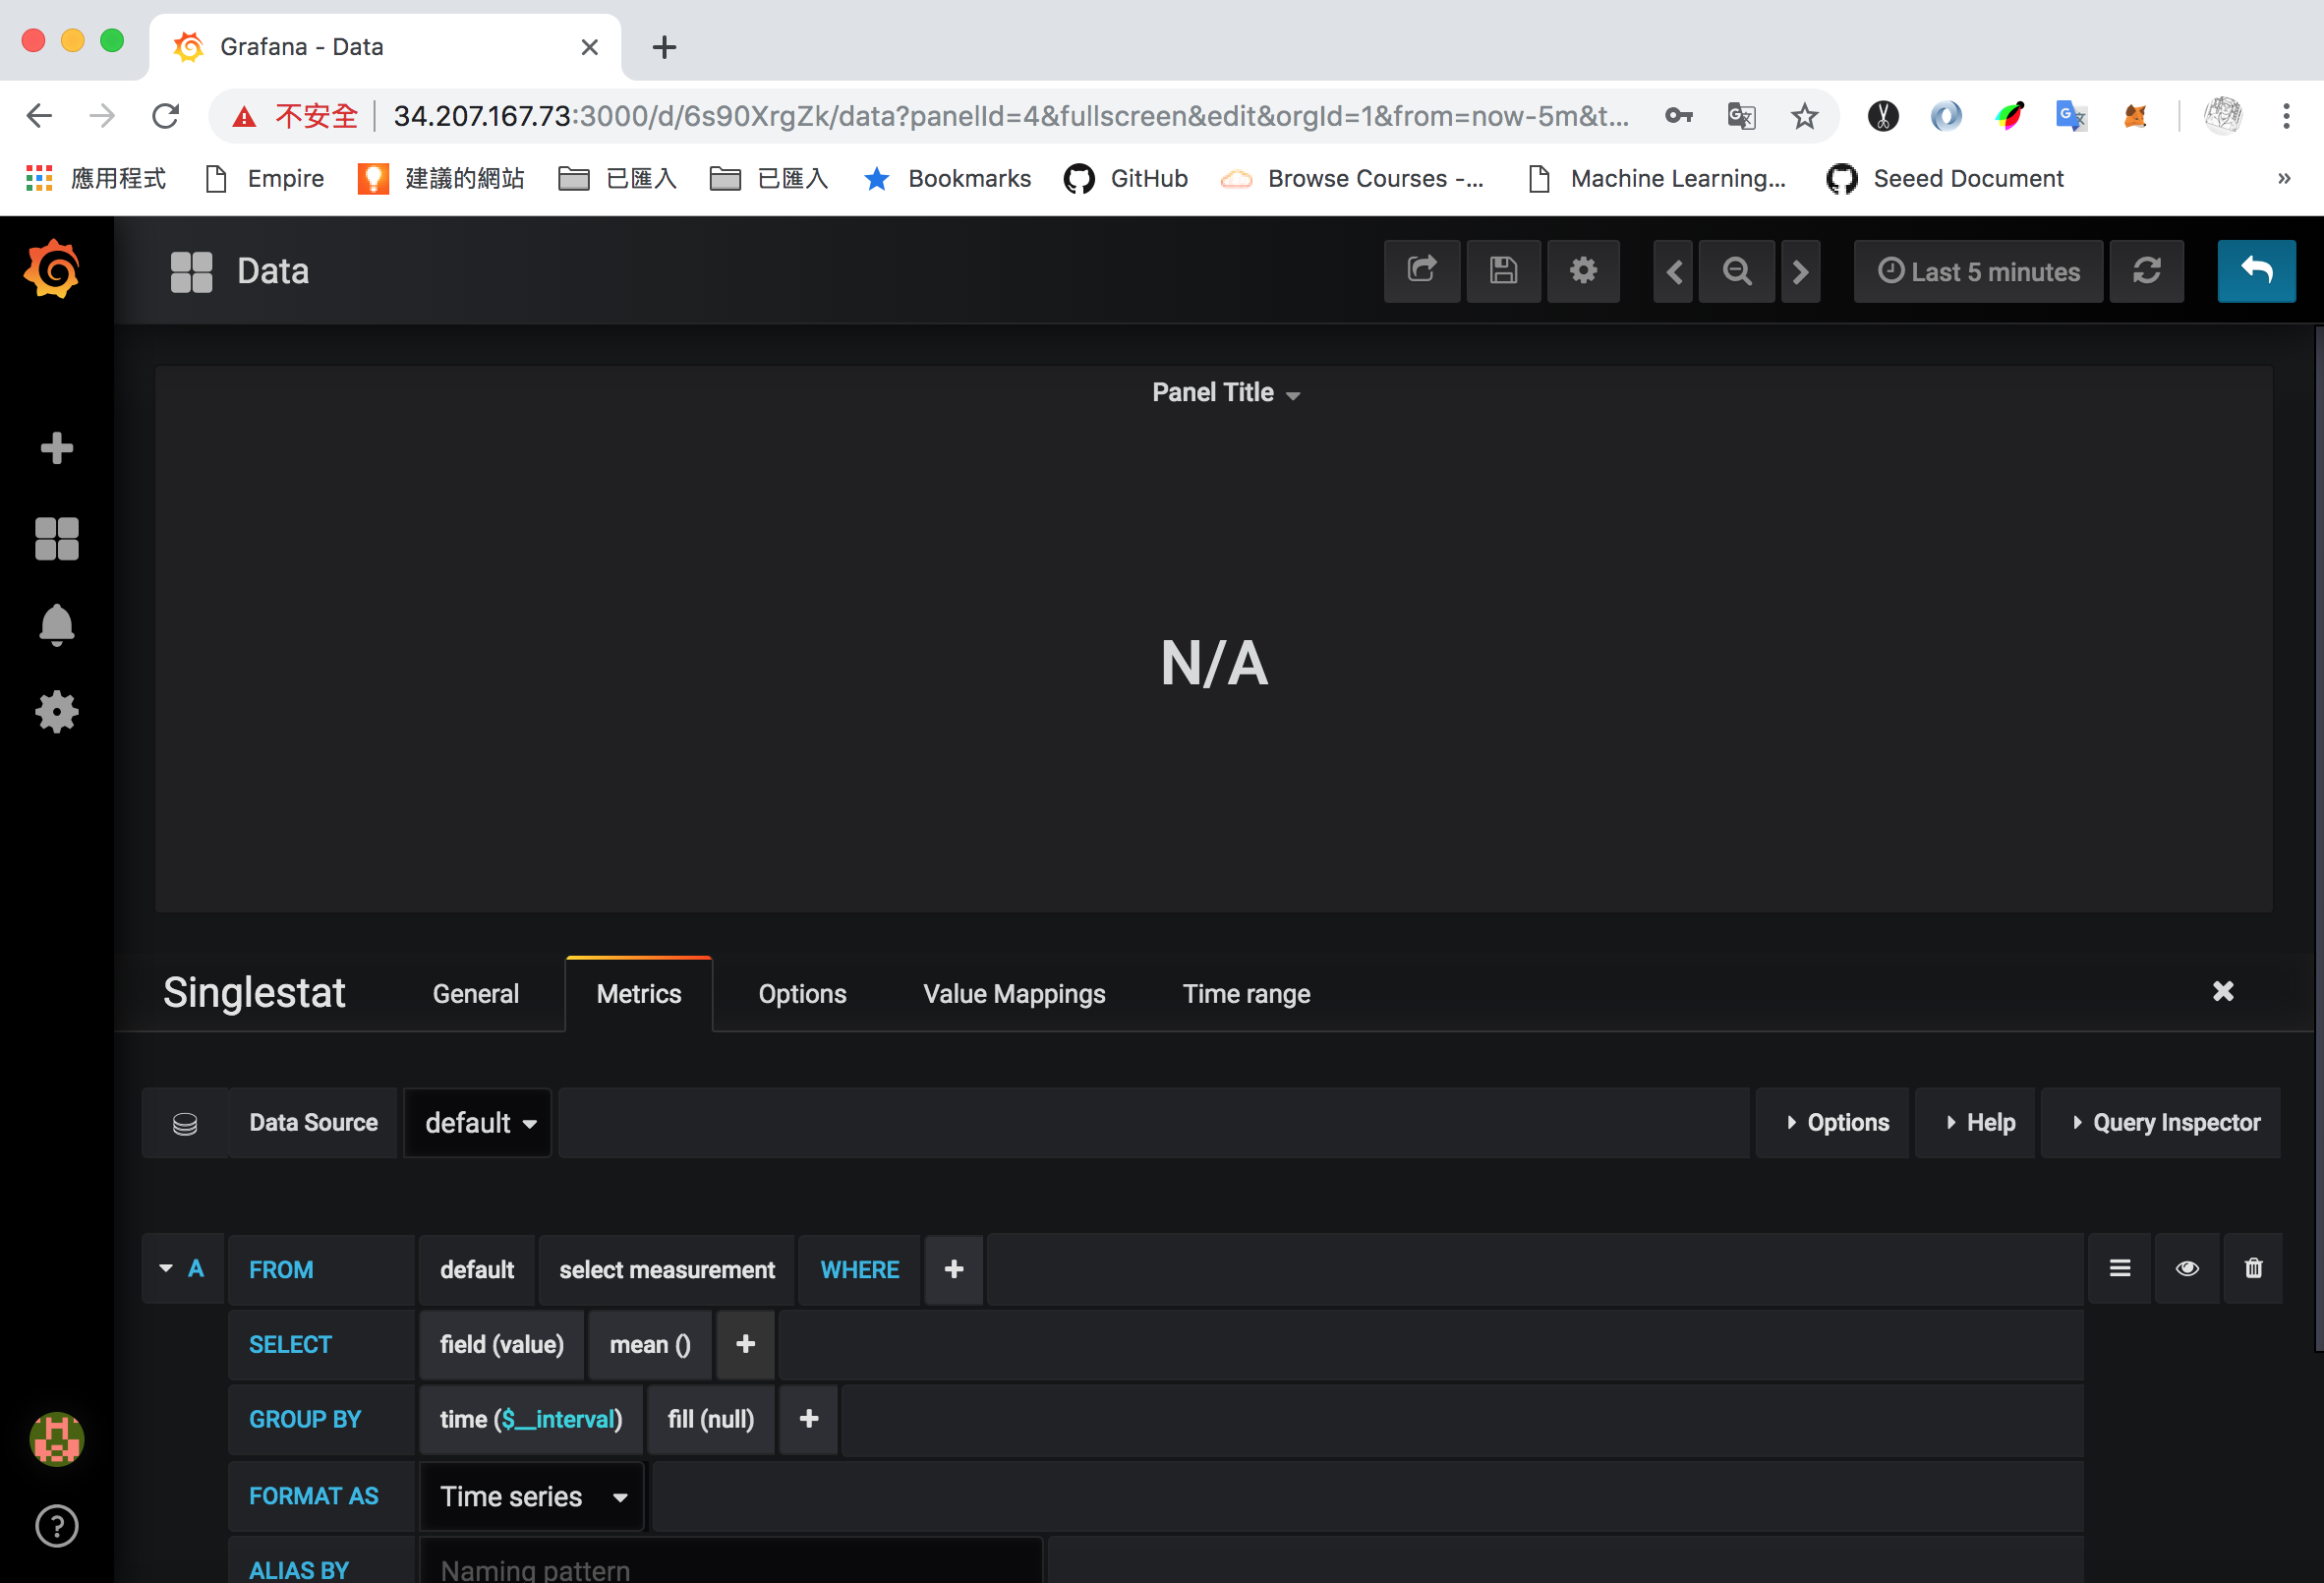
Task: Open the Seeed Document bookmark
Action: (x=1945, y=179)
